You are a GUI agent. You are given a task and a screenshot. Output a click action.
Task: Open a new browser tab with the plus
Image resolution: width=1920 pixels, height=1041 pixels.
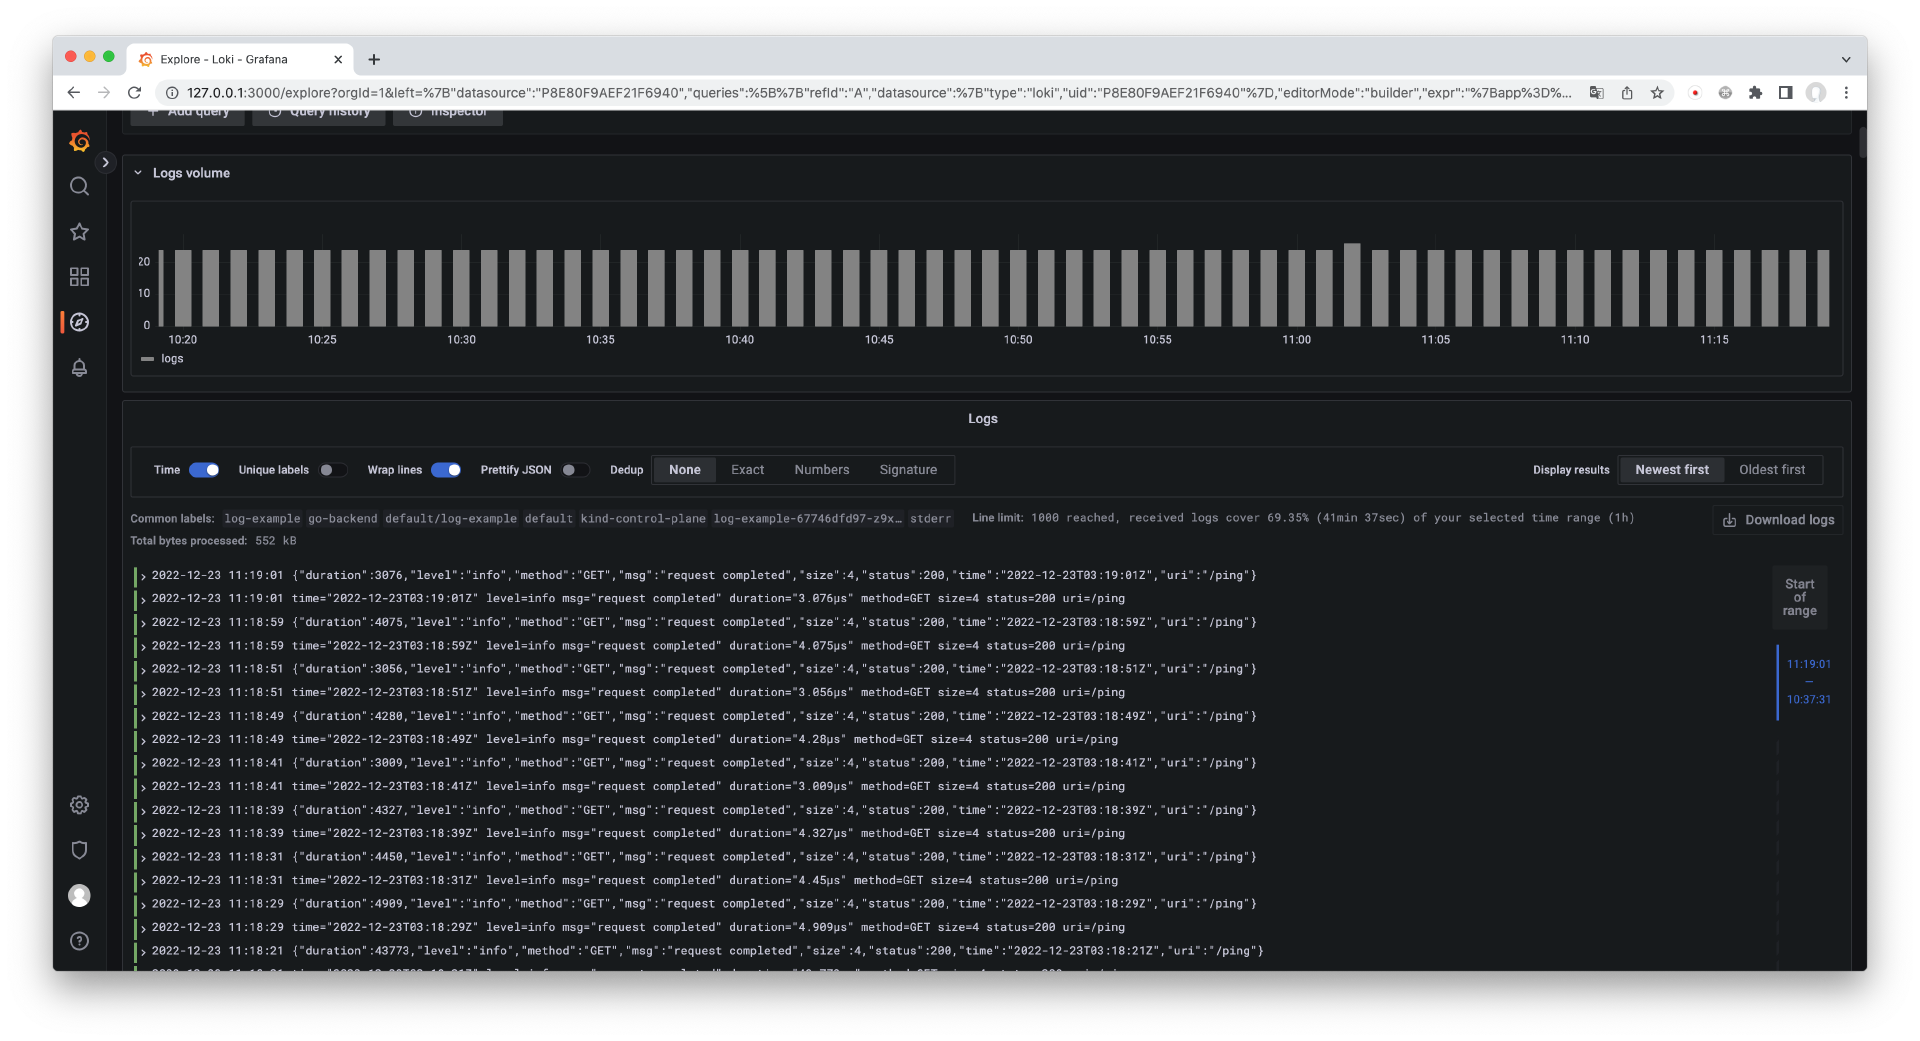374,59
